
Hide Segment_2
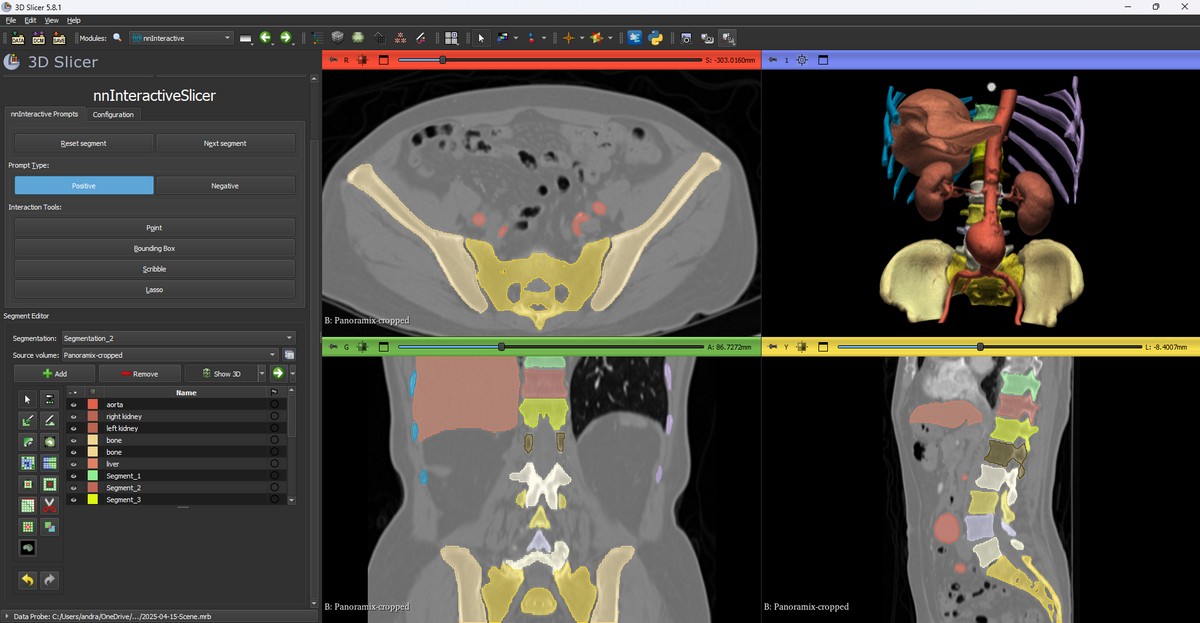tap(73, 488)
